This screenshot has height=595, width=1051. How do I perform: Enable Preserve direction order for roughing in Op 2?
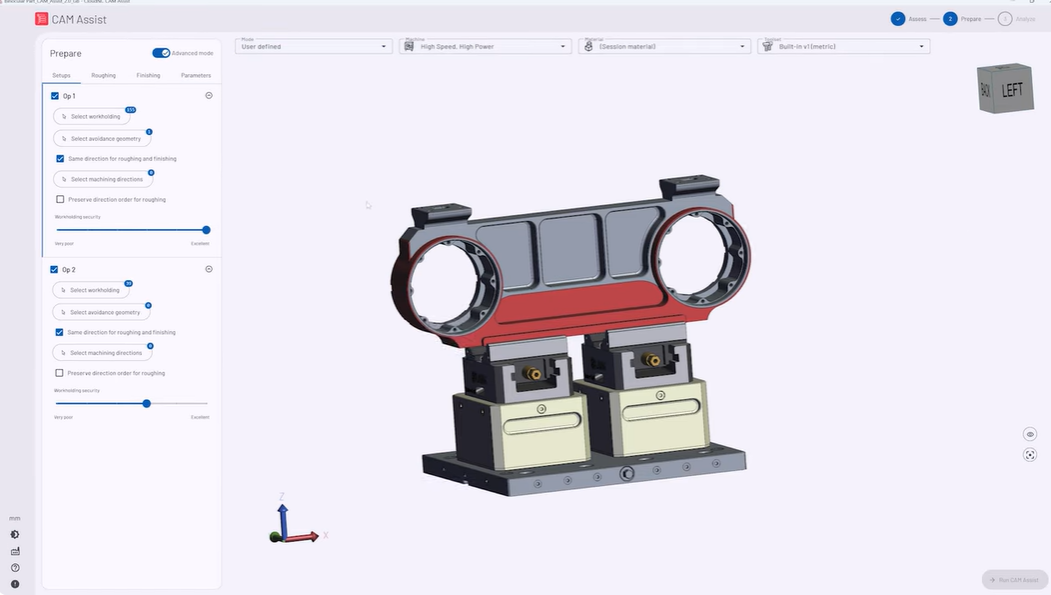coord(60,373)
